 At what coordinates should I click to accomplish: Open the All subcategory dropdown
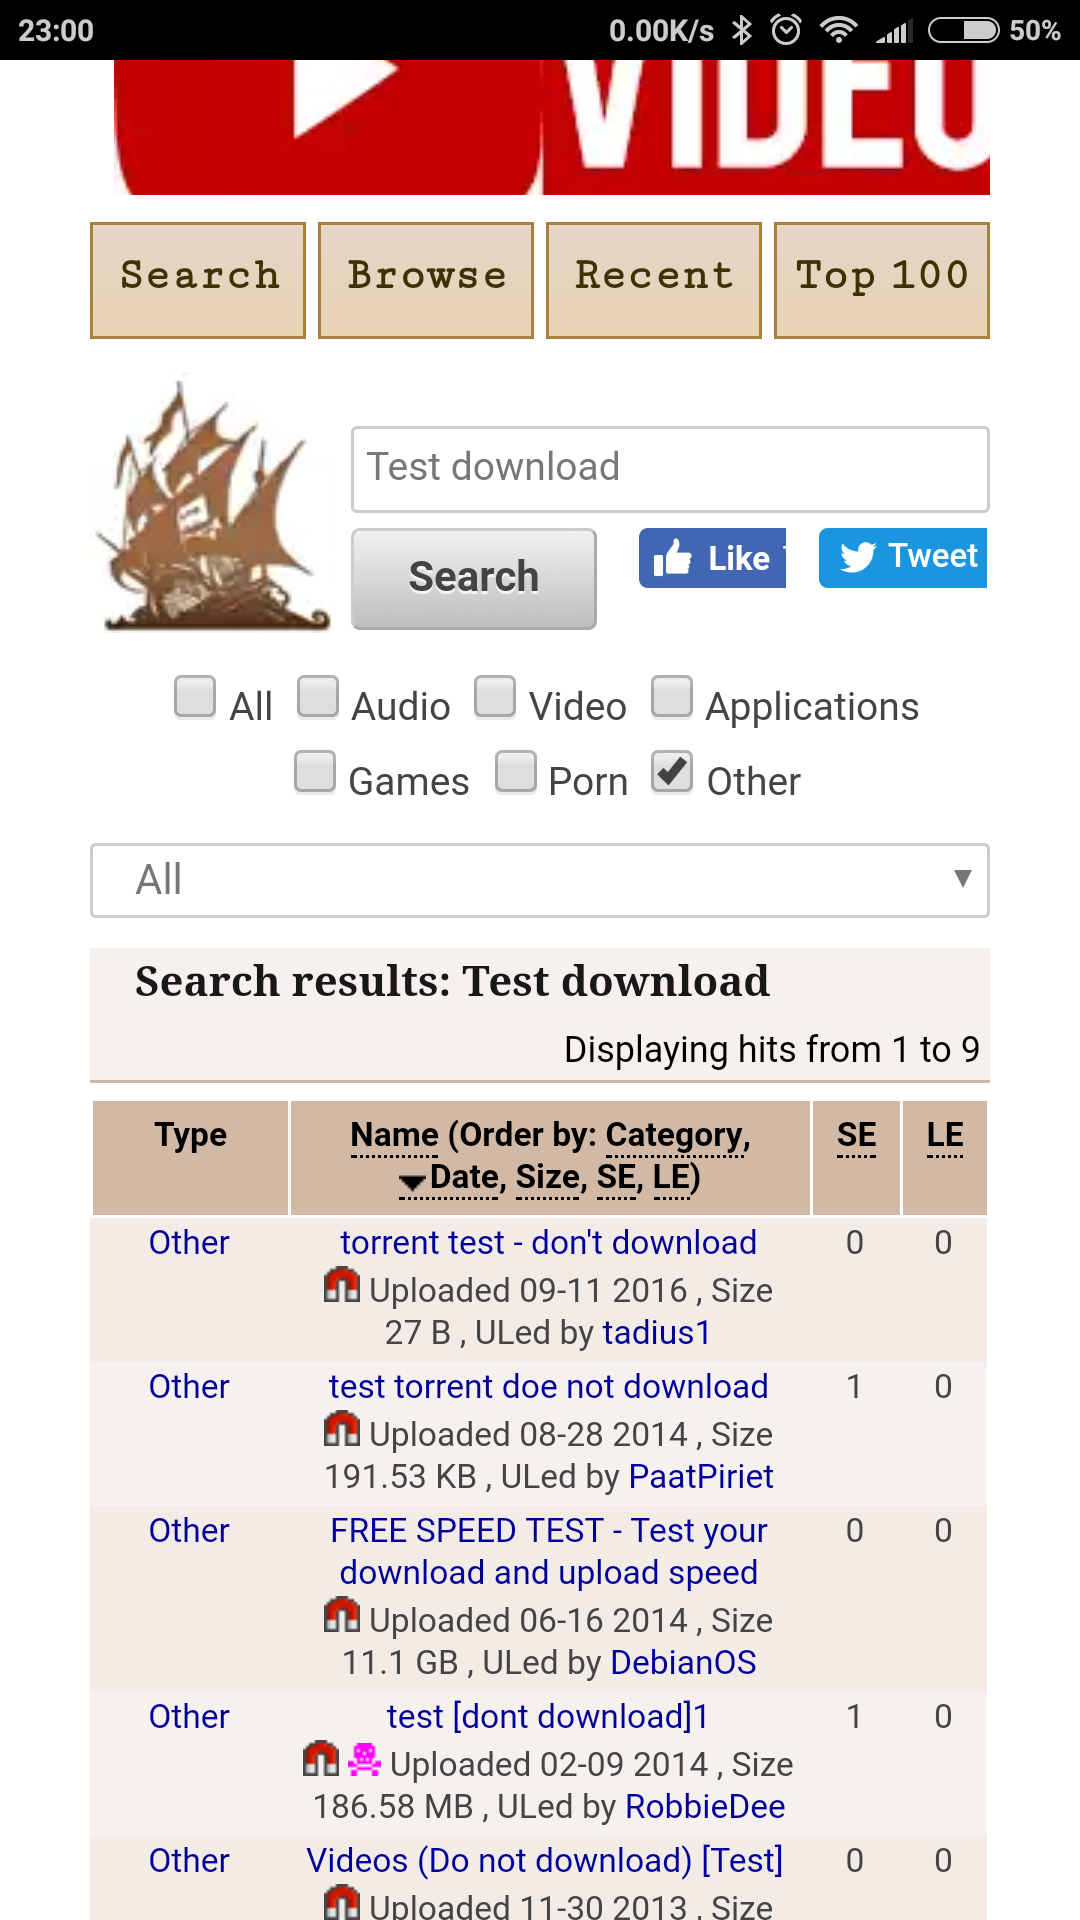pos(540,880)
